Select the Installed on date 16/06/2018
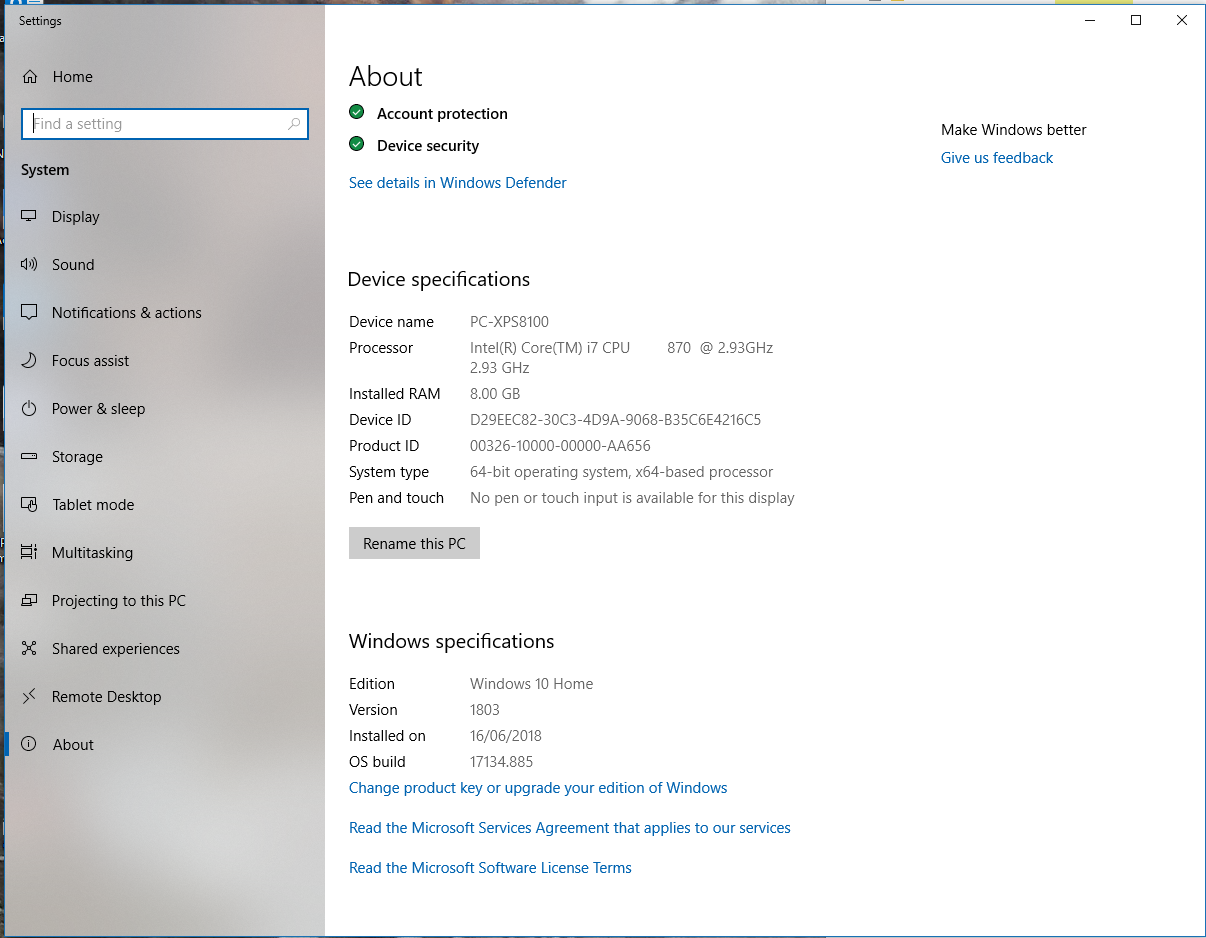1206x938 pixels. coord(506,736)
